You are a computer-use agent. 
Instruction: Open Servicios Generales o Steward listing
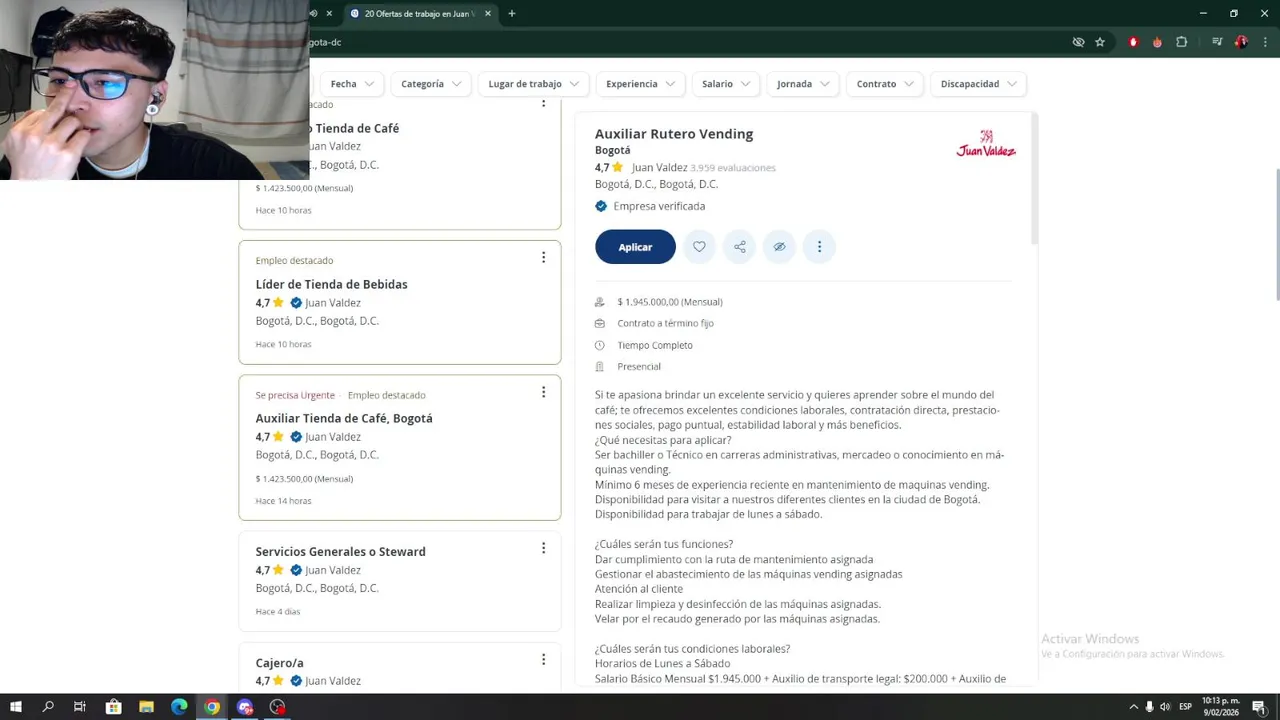[x=340, y=551]
